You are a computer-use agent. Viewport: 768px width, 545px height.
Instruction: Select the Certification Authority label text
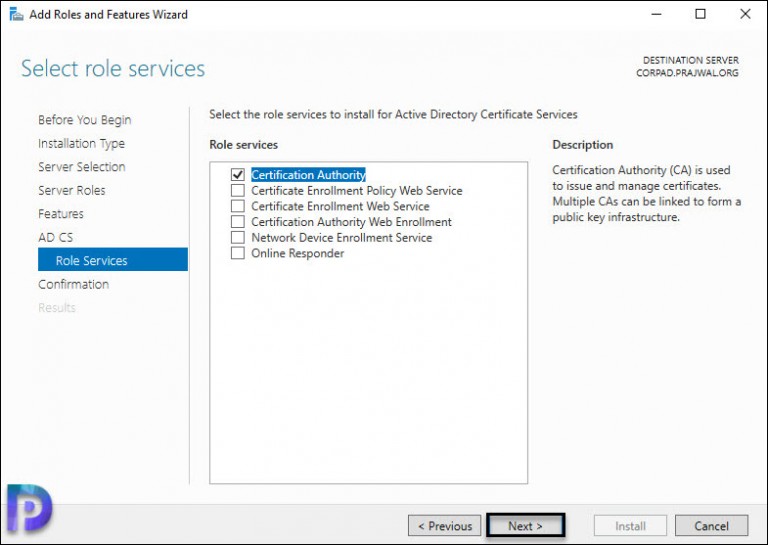click(308, 175)
